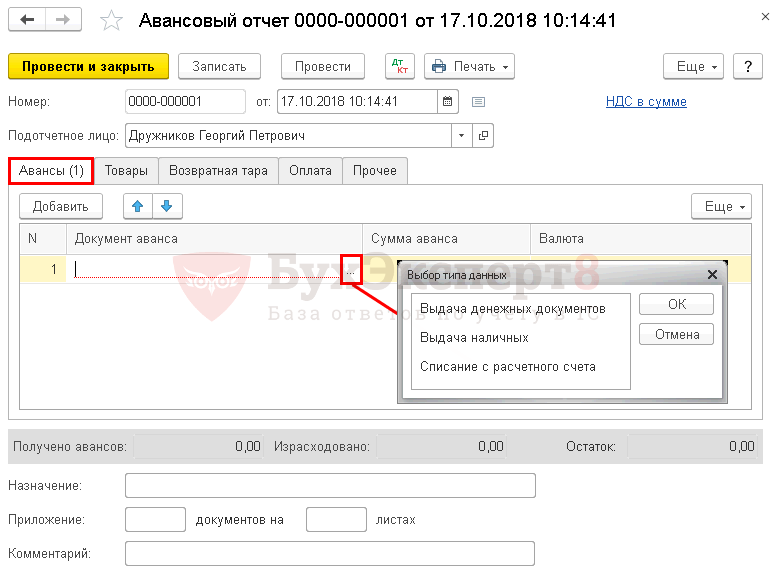Move row down with blue down arrow
This screenshot has width=771, height=574.
[x=167, y=206]
